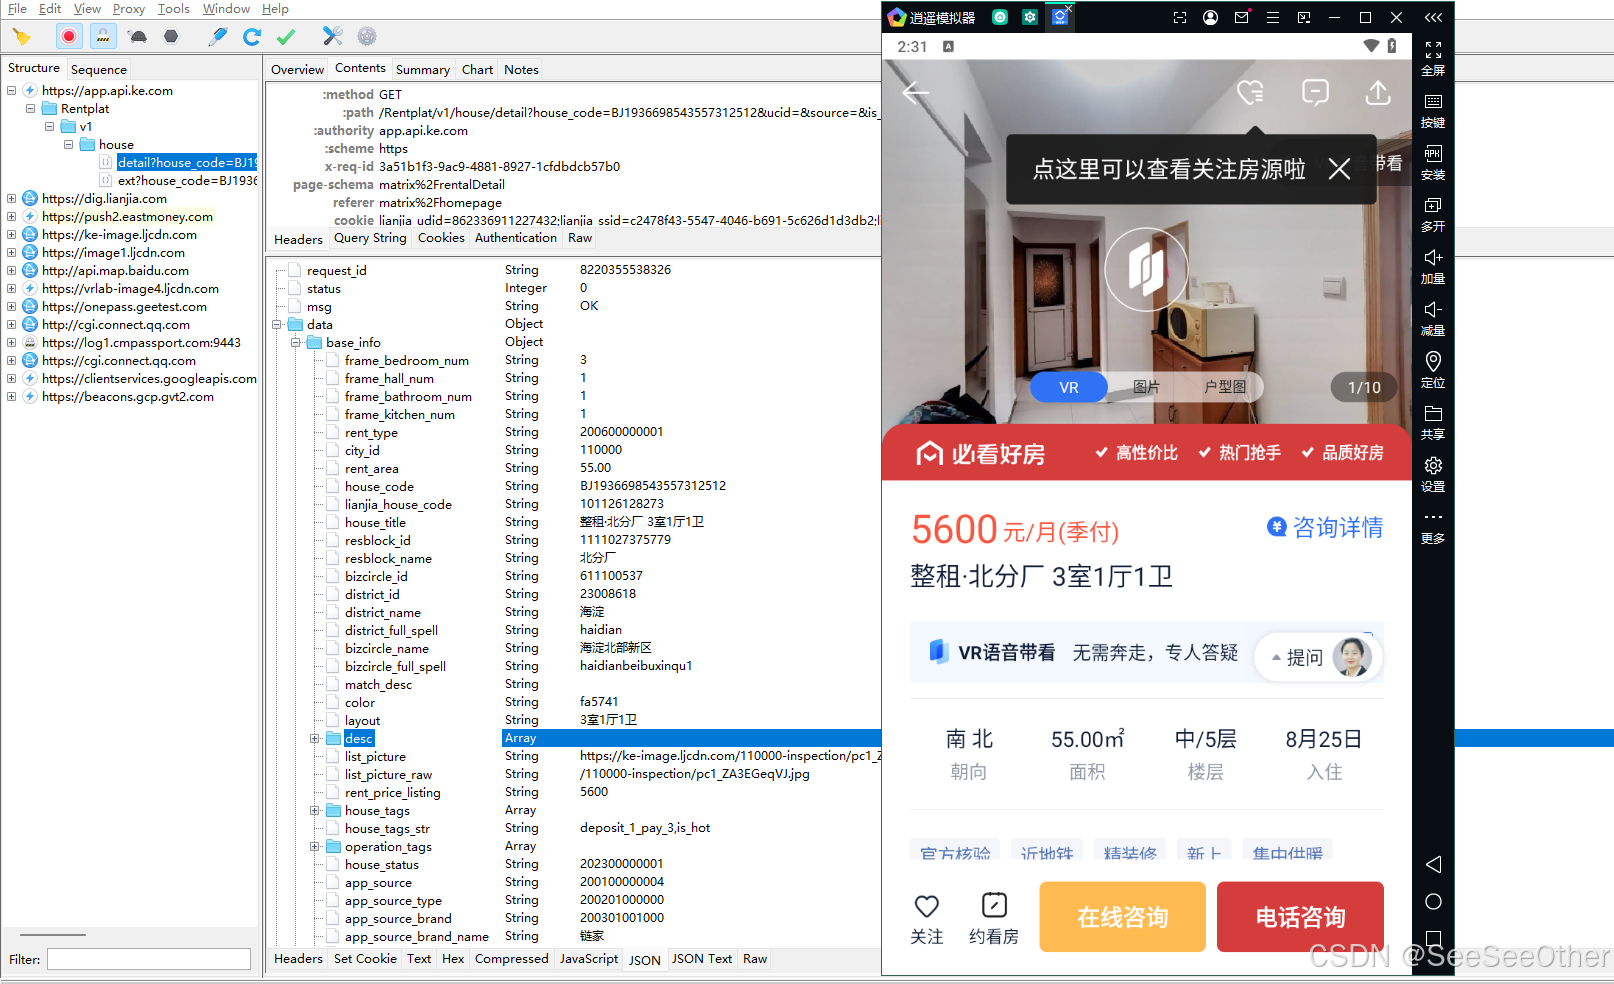Select the ext?house_code request in tree
Image resolution: width=1614 pixels, height=984 pixels.
(x=187, y=180)
